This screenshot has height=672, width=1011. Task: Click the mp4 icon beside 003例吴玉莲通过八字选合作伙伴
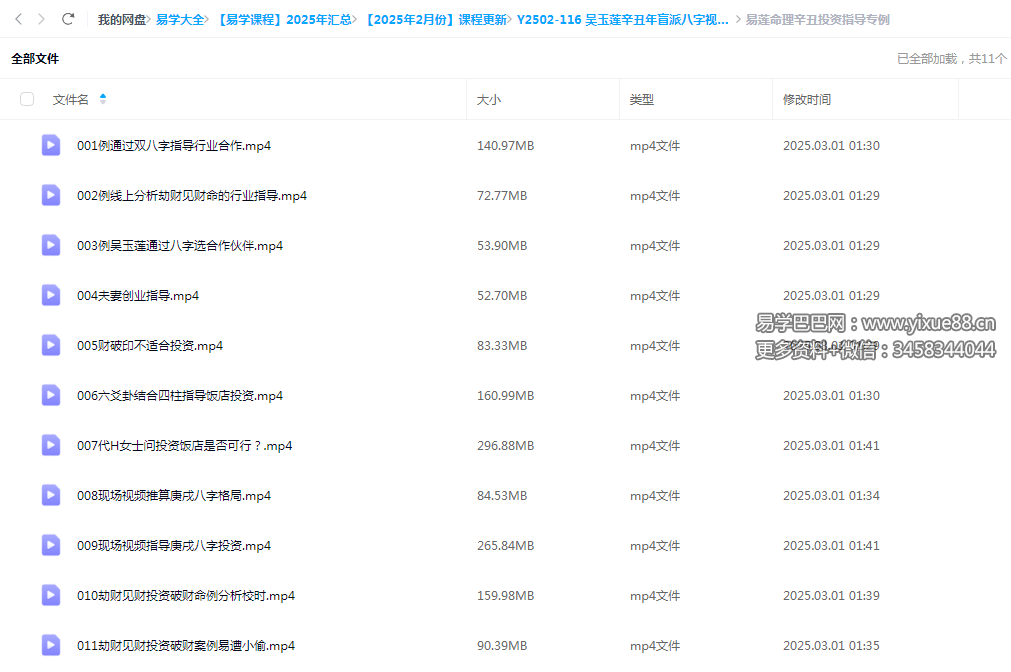tap(50, 244)
